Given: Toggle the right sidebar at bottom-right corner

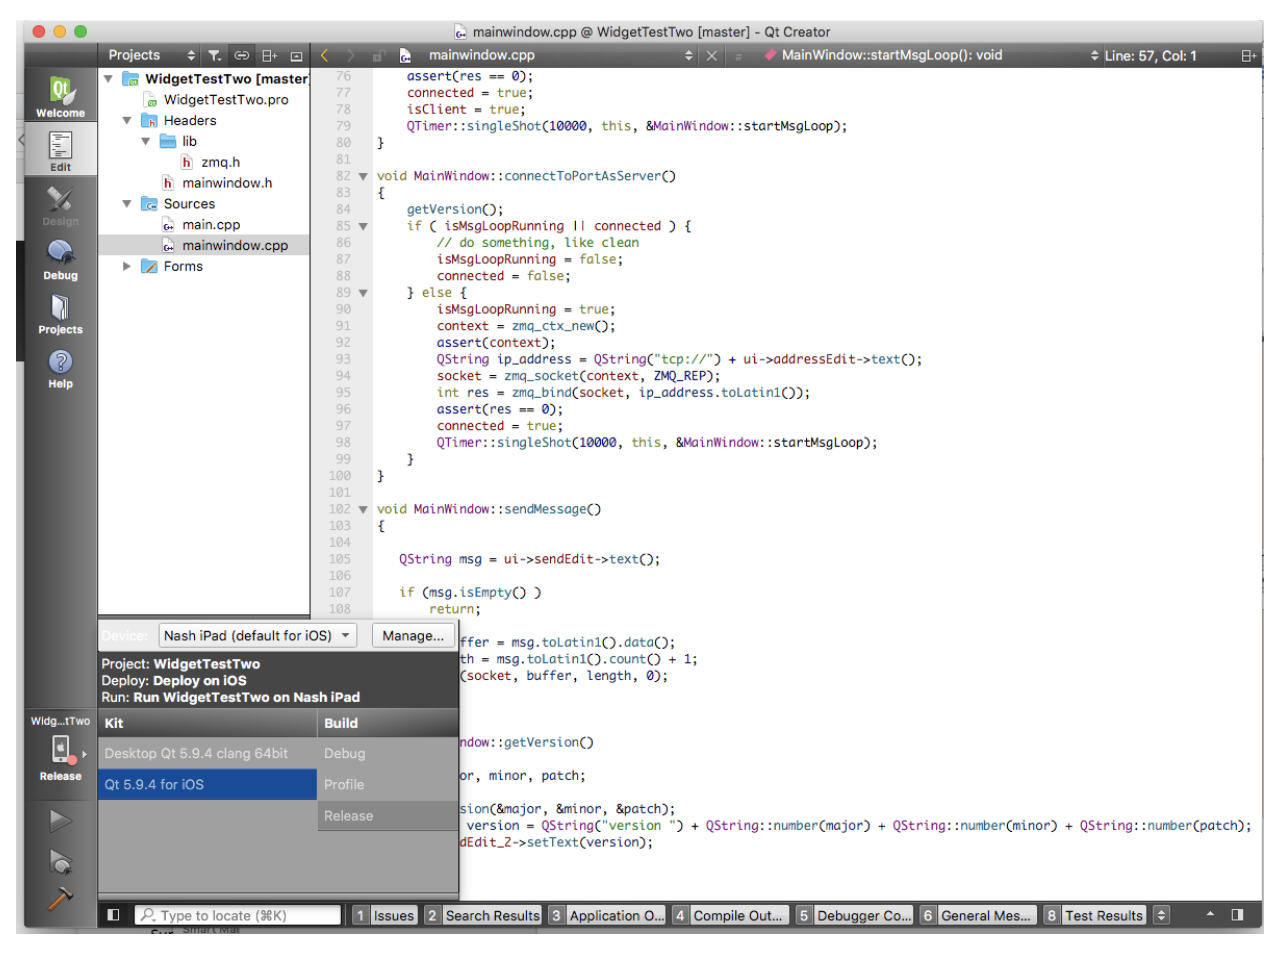Looking at the screenshot, I should [1237, 915].
